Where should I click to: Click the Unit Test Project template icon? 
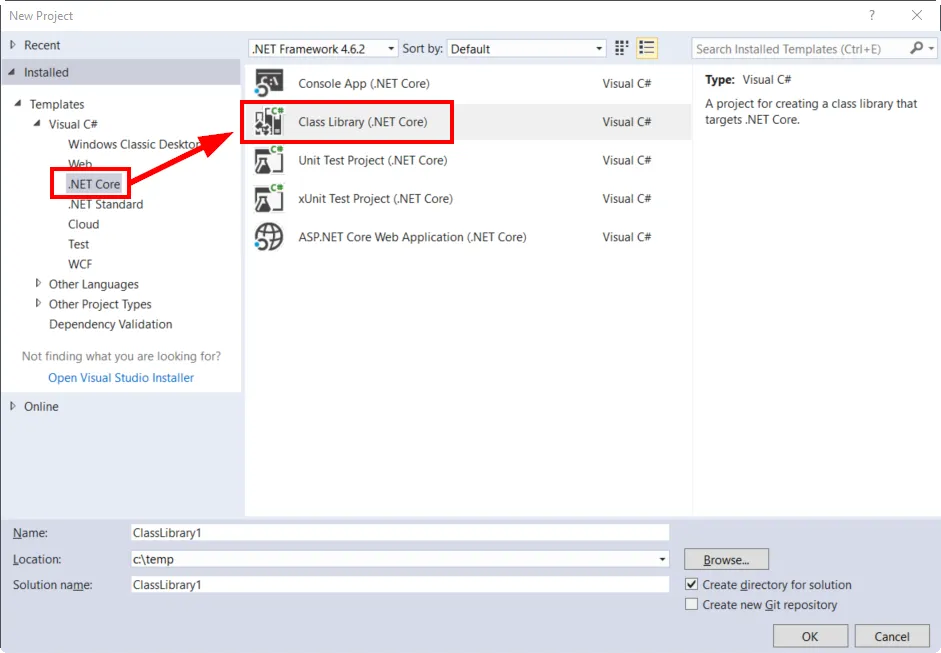click(269, 160)
